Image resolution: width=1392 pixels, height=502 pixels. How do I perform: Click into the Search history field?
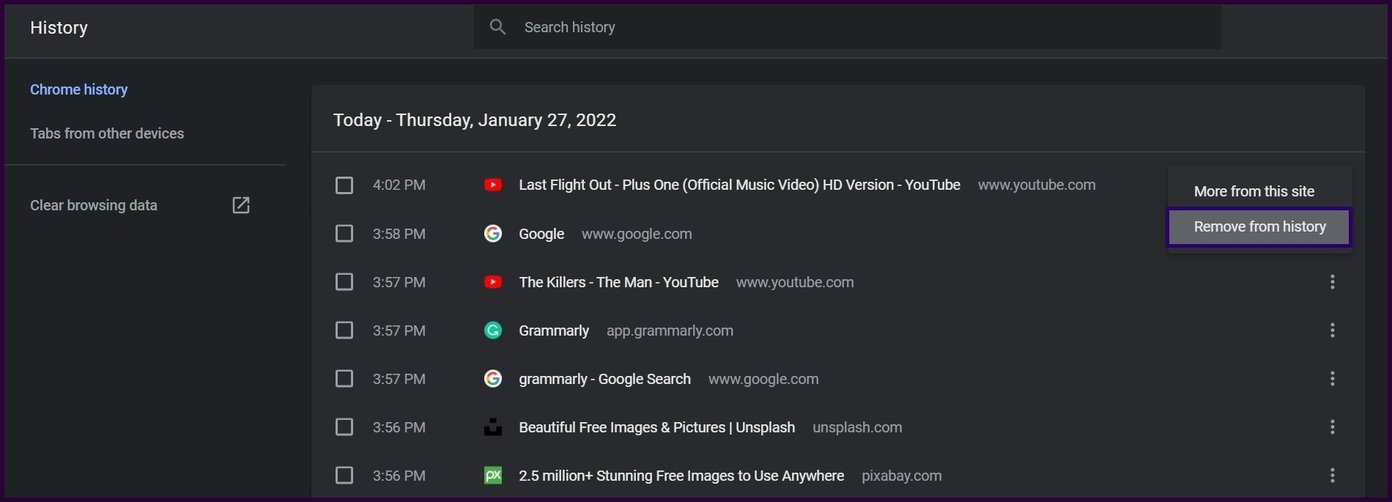[847, 27]
